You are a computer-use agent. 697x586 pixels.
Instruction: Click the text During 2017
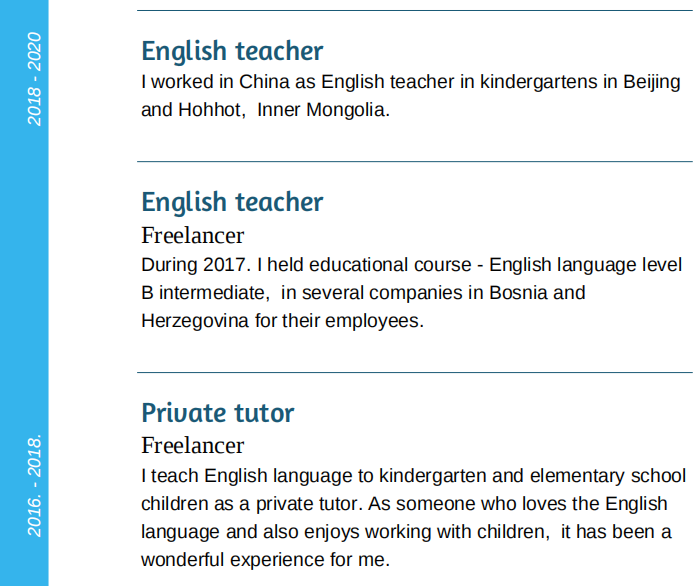click(197, 266)
